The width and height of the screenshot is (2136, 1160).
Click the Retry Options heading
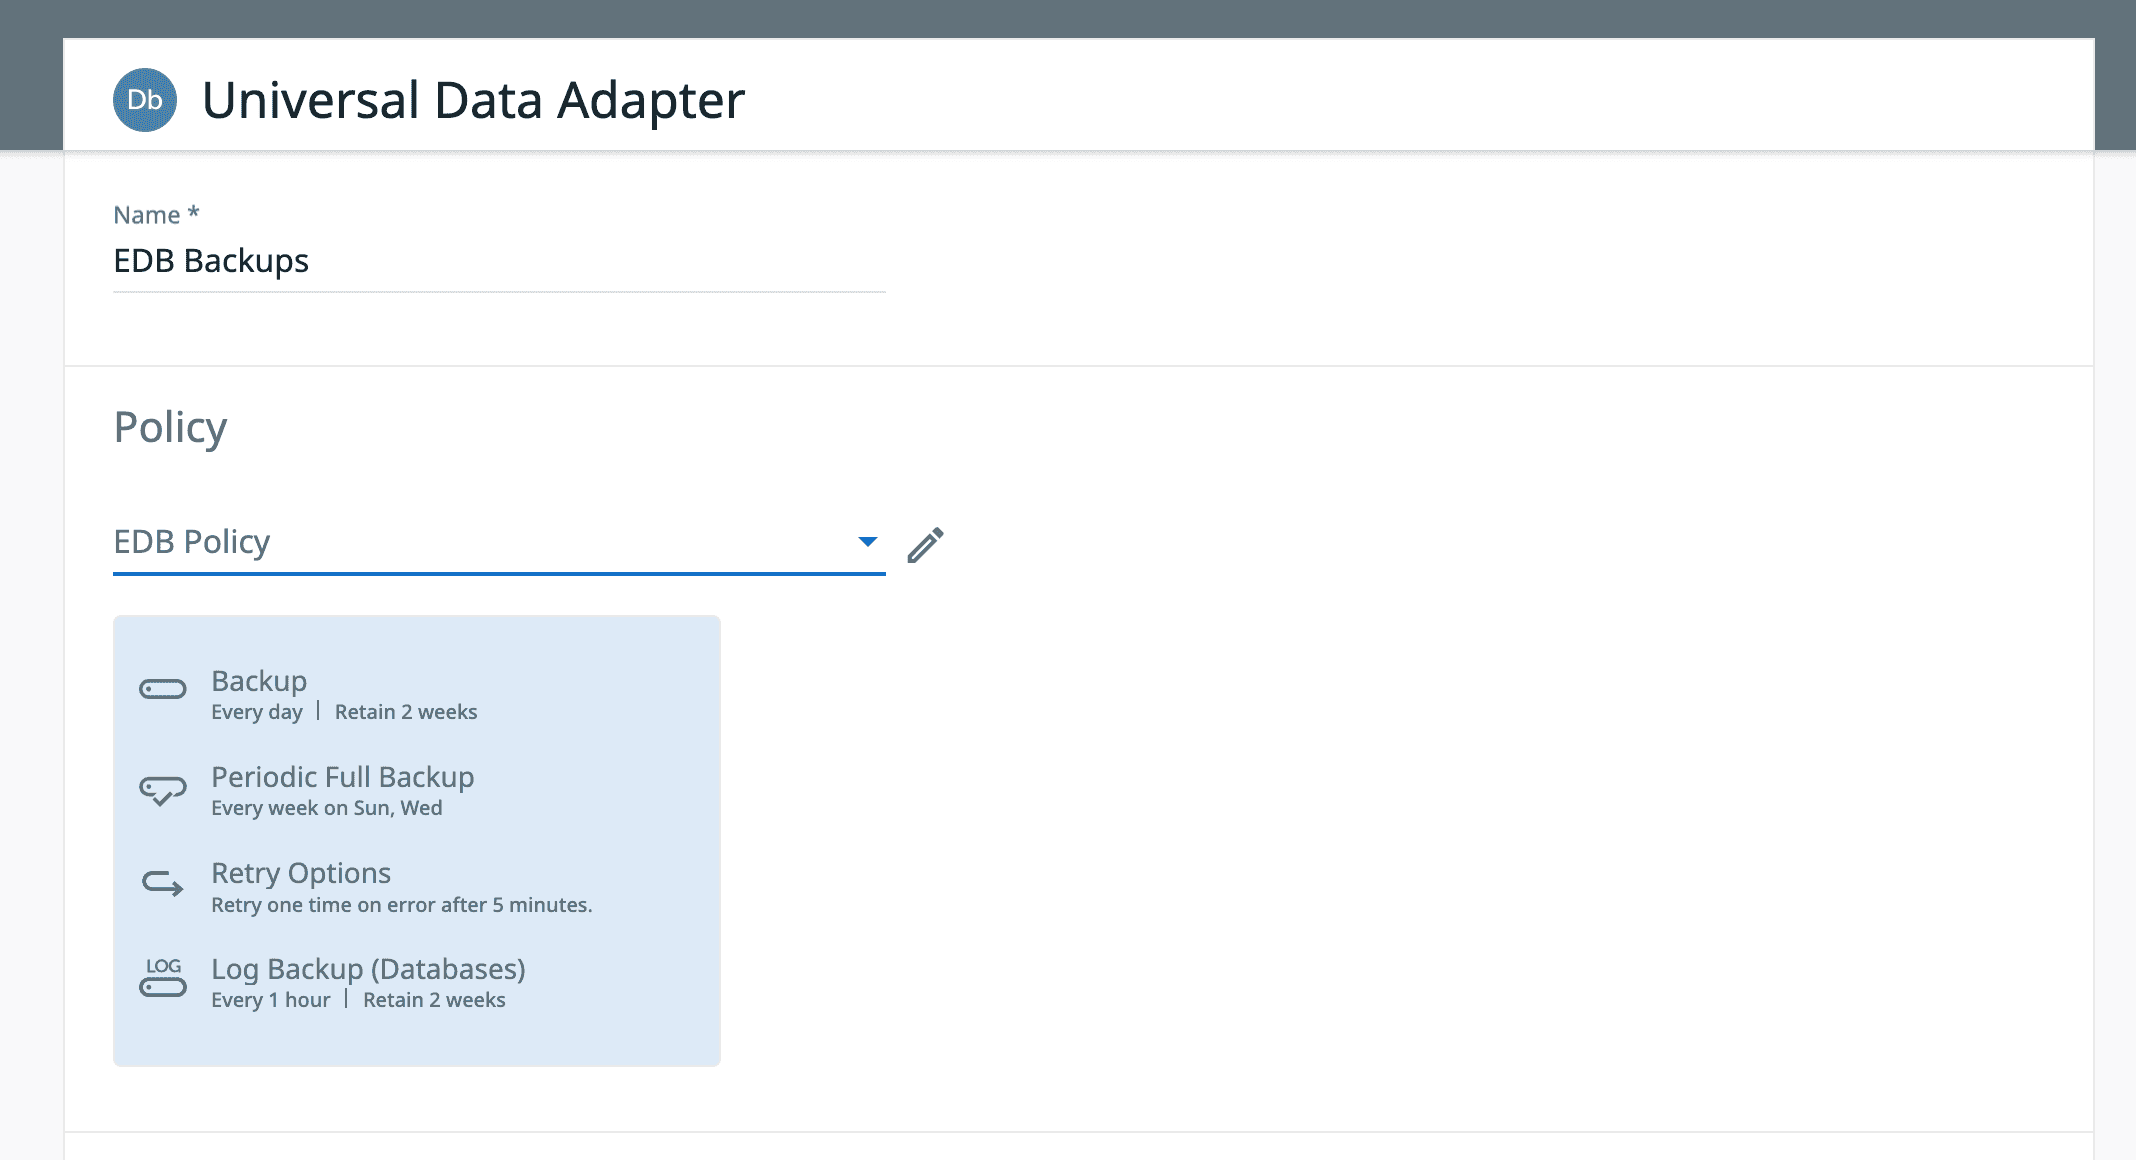click(x=300, y=873)
